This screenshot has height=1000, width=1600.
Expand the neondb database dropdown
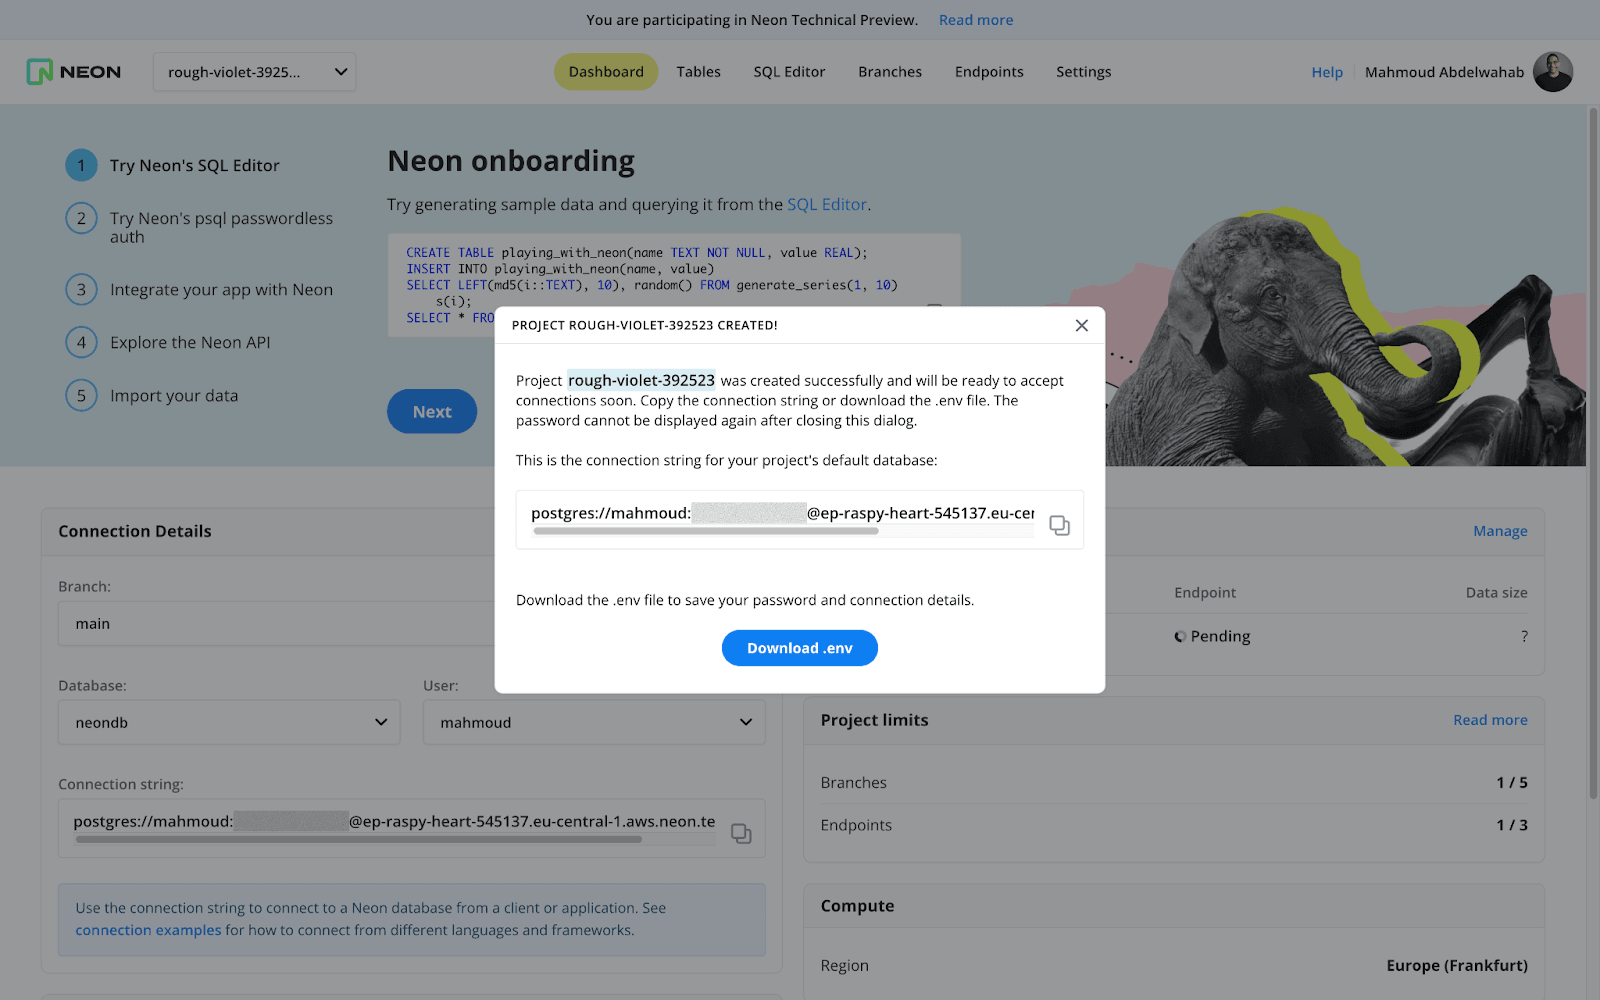pos(229,722)
